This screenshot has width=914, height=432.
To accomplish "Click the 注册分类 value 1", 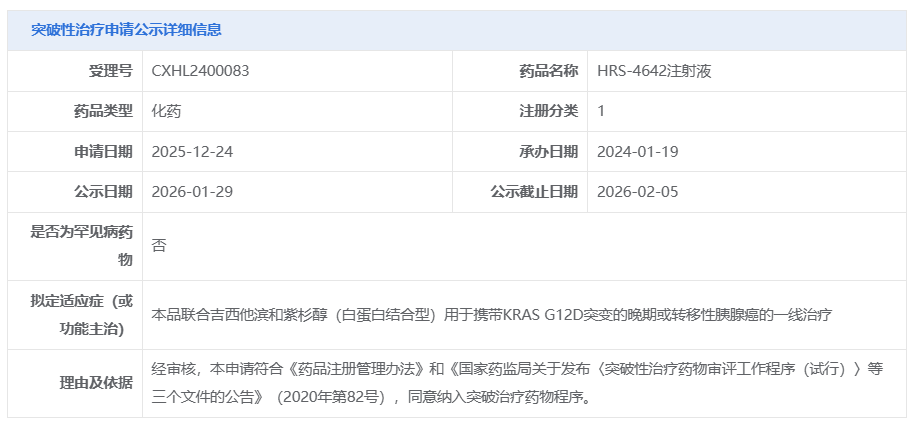I will 601,111.
